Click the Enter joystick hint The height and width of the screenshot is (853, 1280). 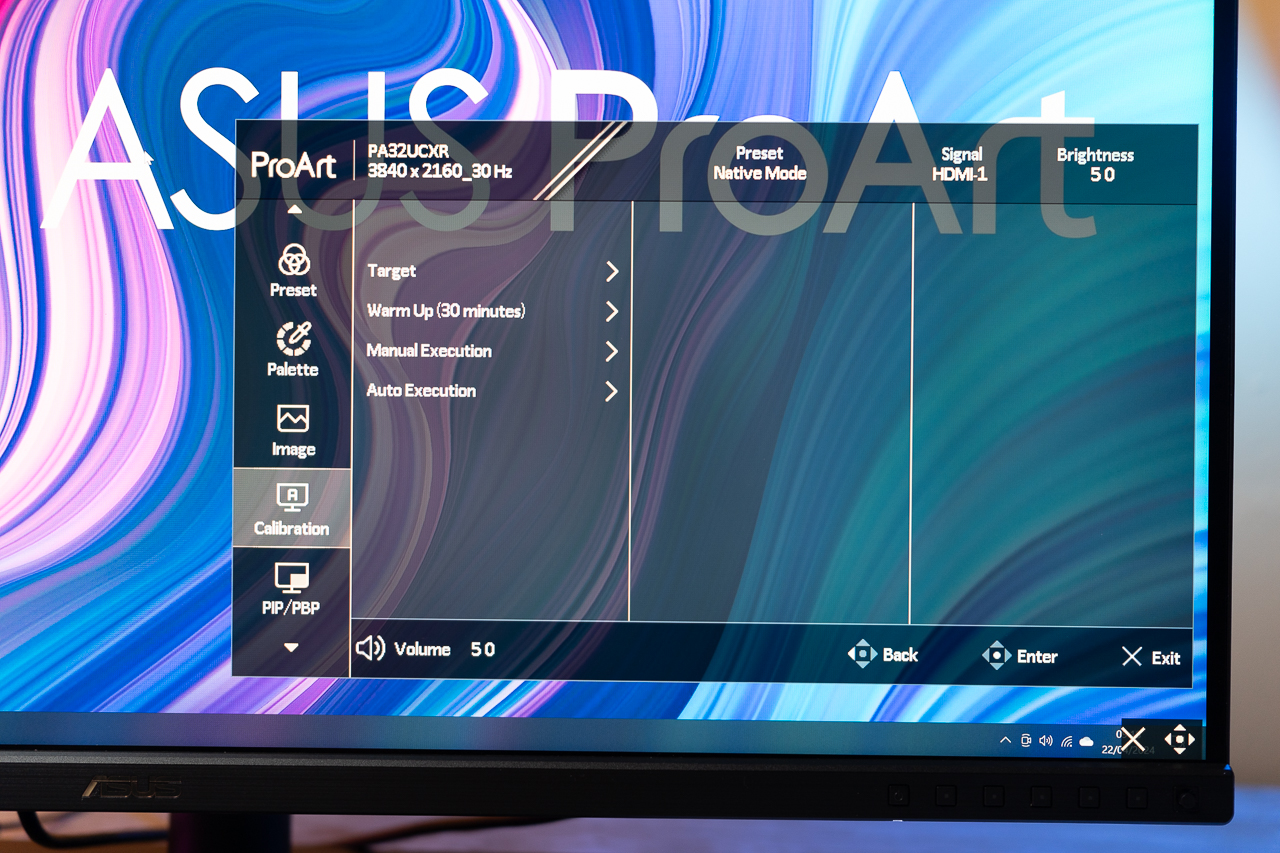pos(1020,656)
